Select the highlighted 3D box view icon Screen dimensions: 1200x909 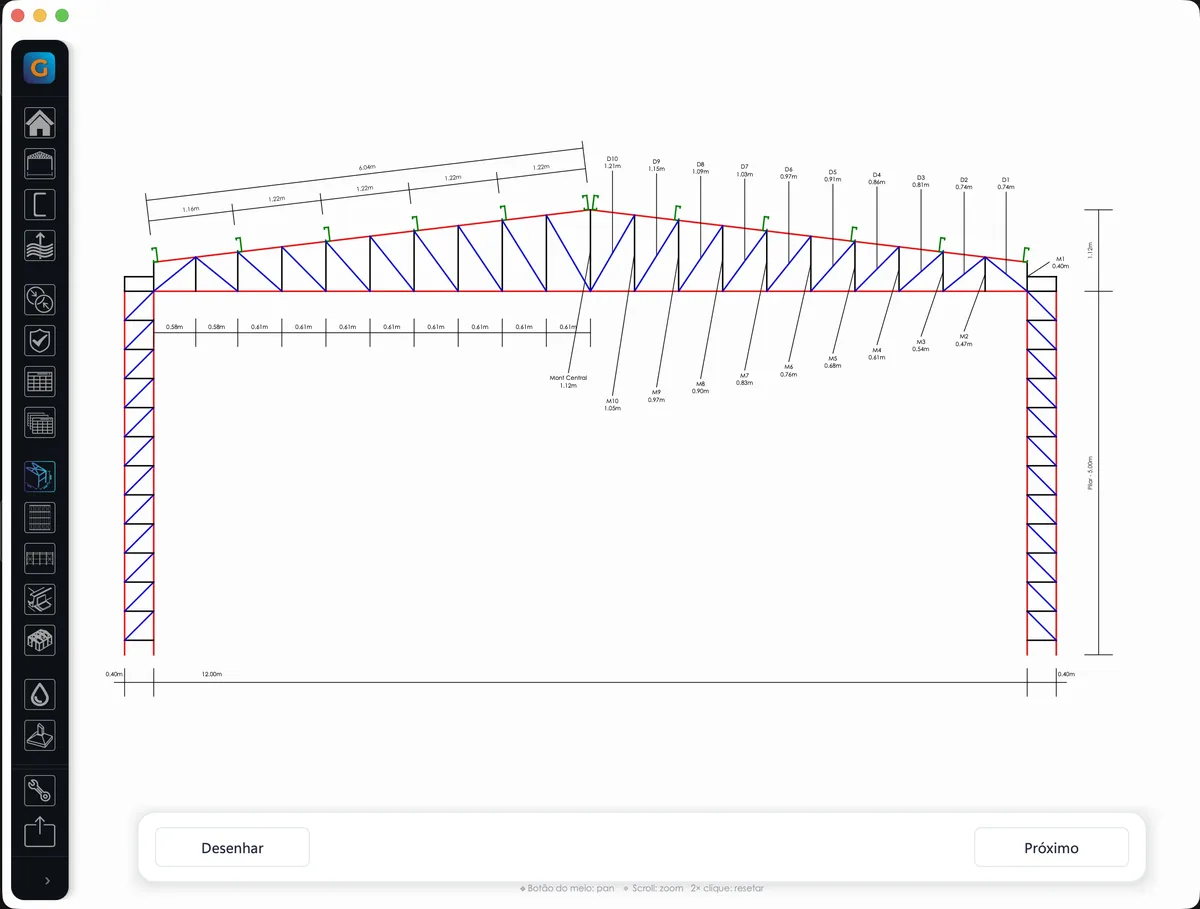[x=40, y=476]
